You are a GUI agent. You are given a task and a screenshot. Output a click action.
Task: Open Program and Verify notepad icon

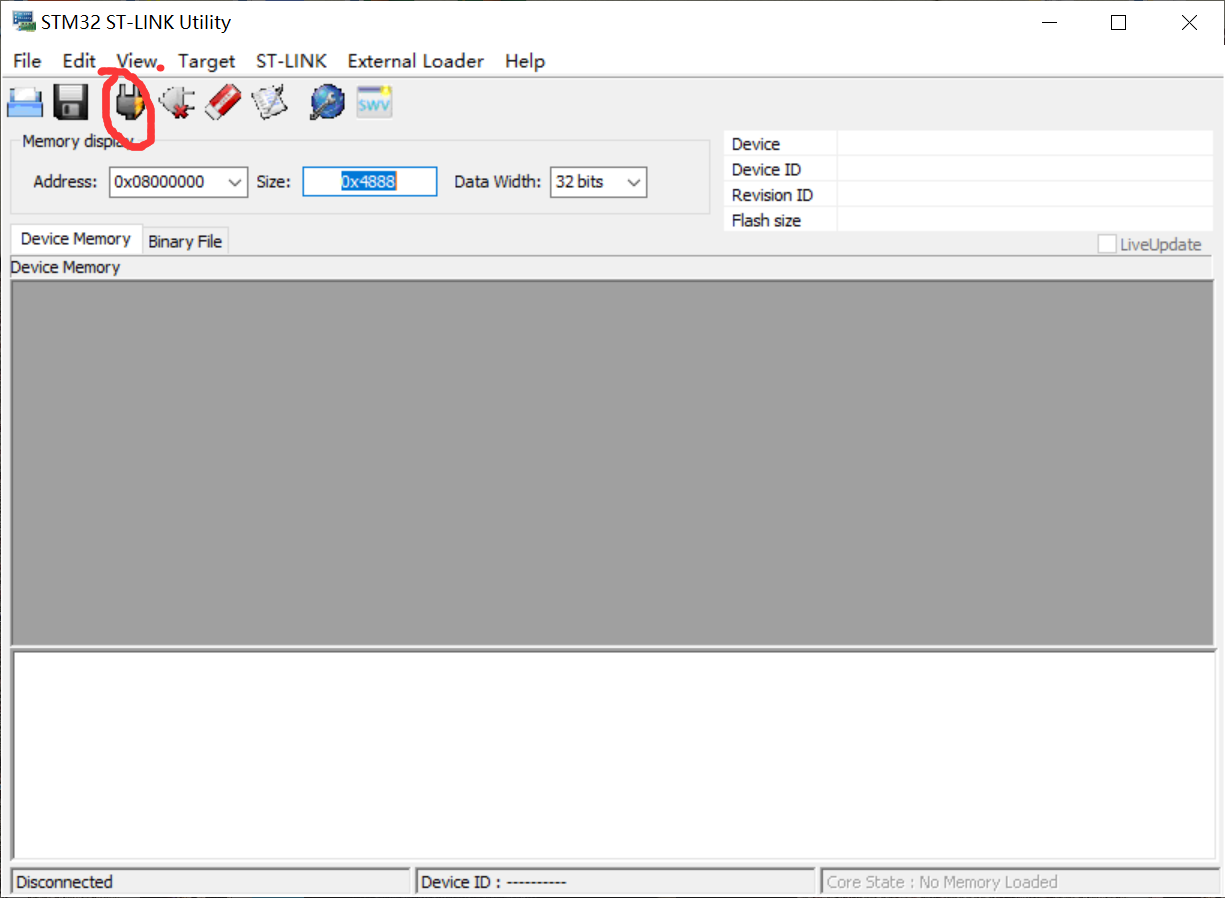click(270, 102)
